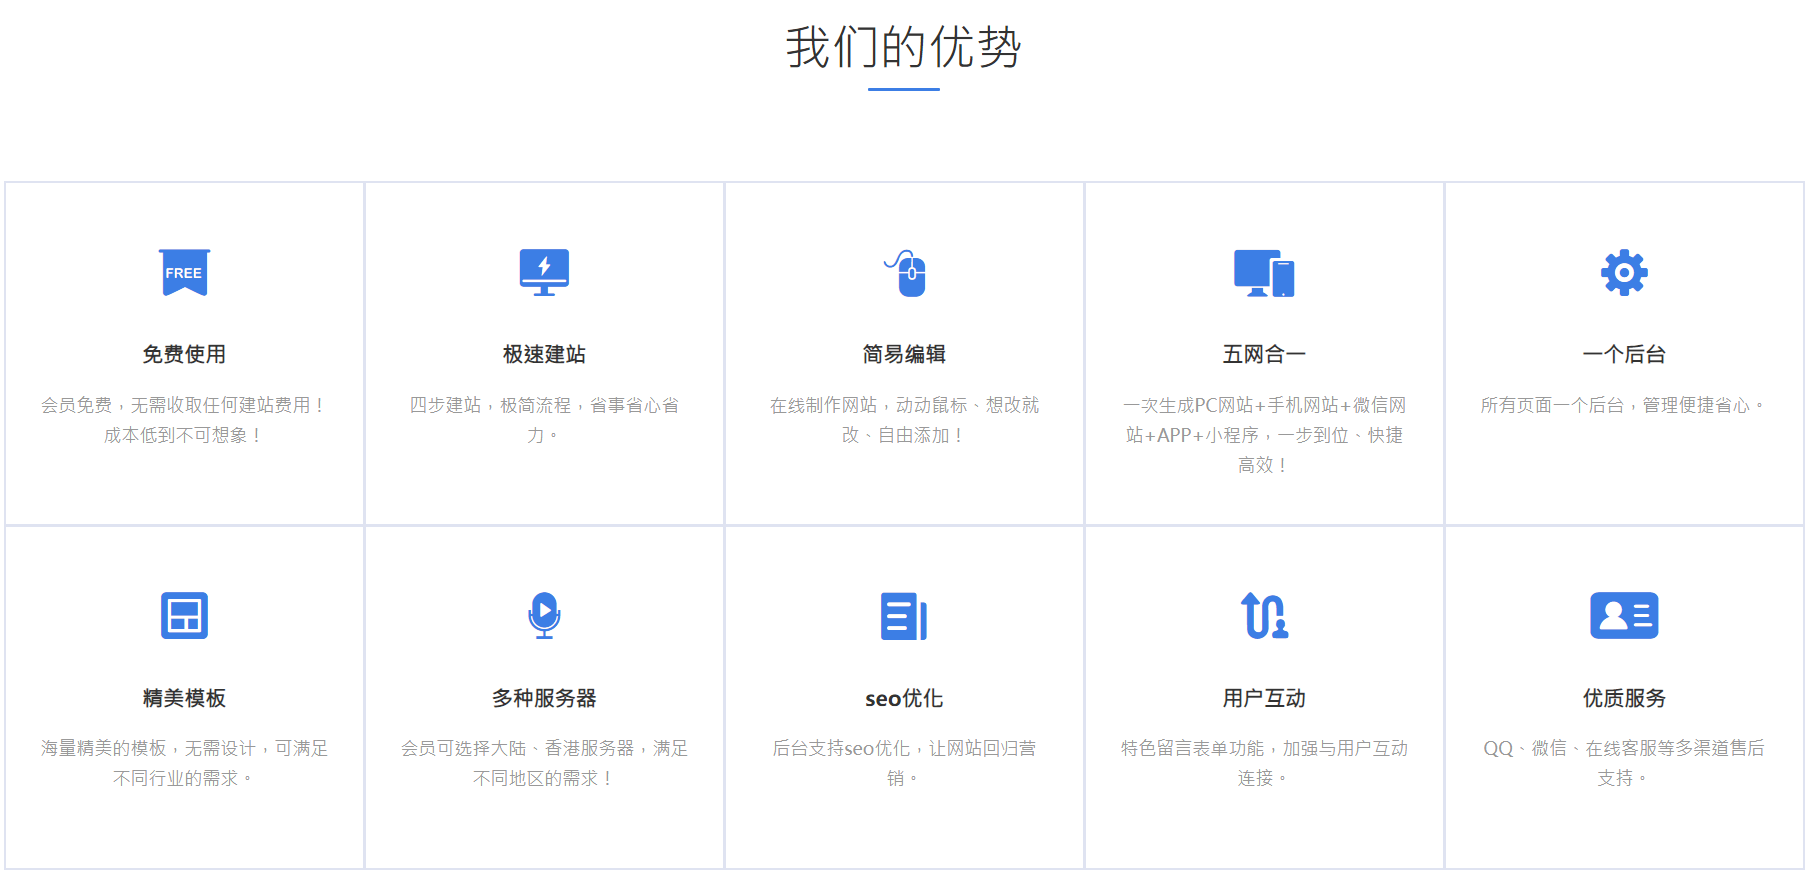Click the seo document icon
This screenshot has height=873, width=1810.
(904, 616)
